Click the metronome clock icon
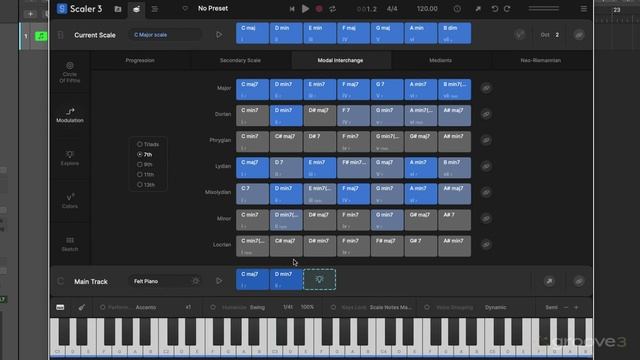This screenshot has height=360, width=640. click(457, 9)
